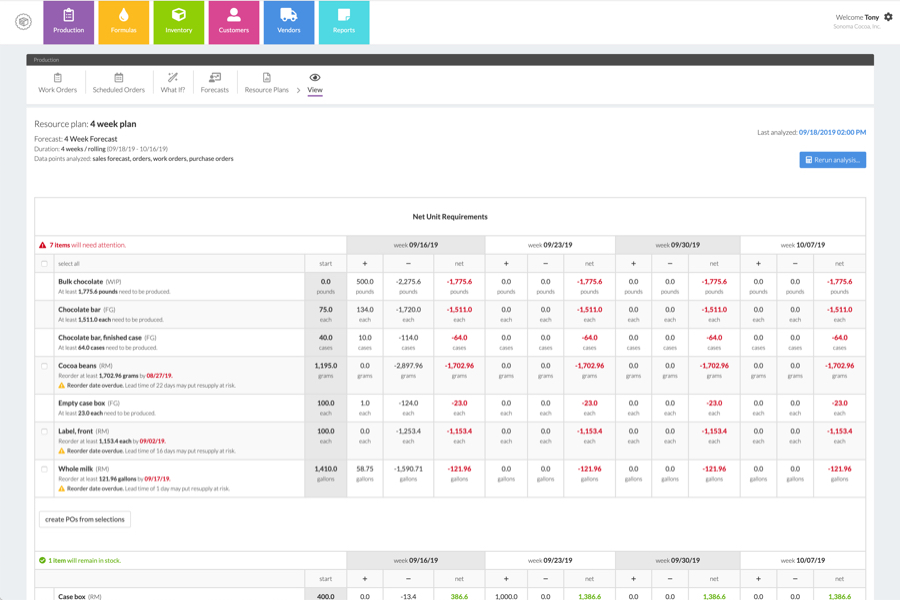Select the Label, front row checkbox

(x=44, y=432)
